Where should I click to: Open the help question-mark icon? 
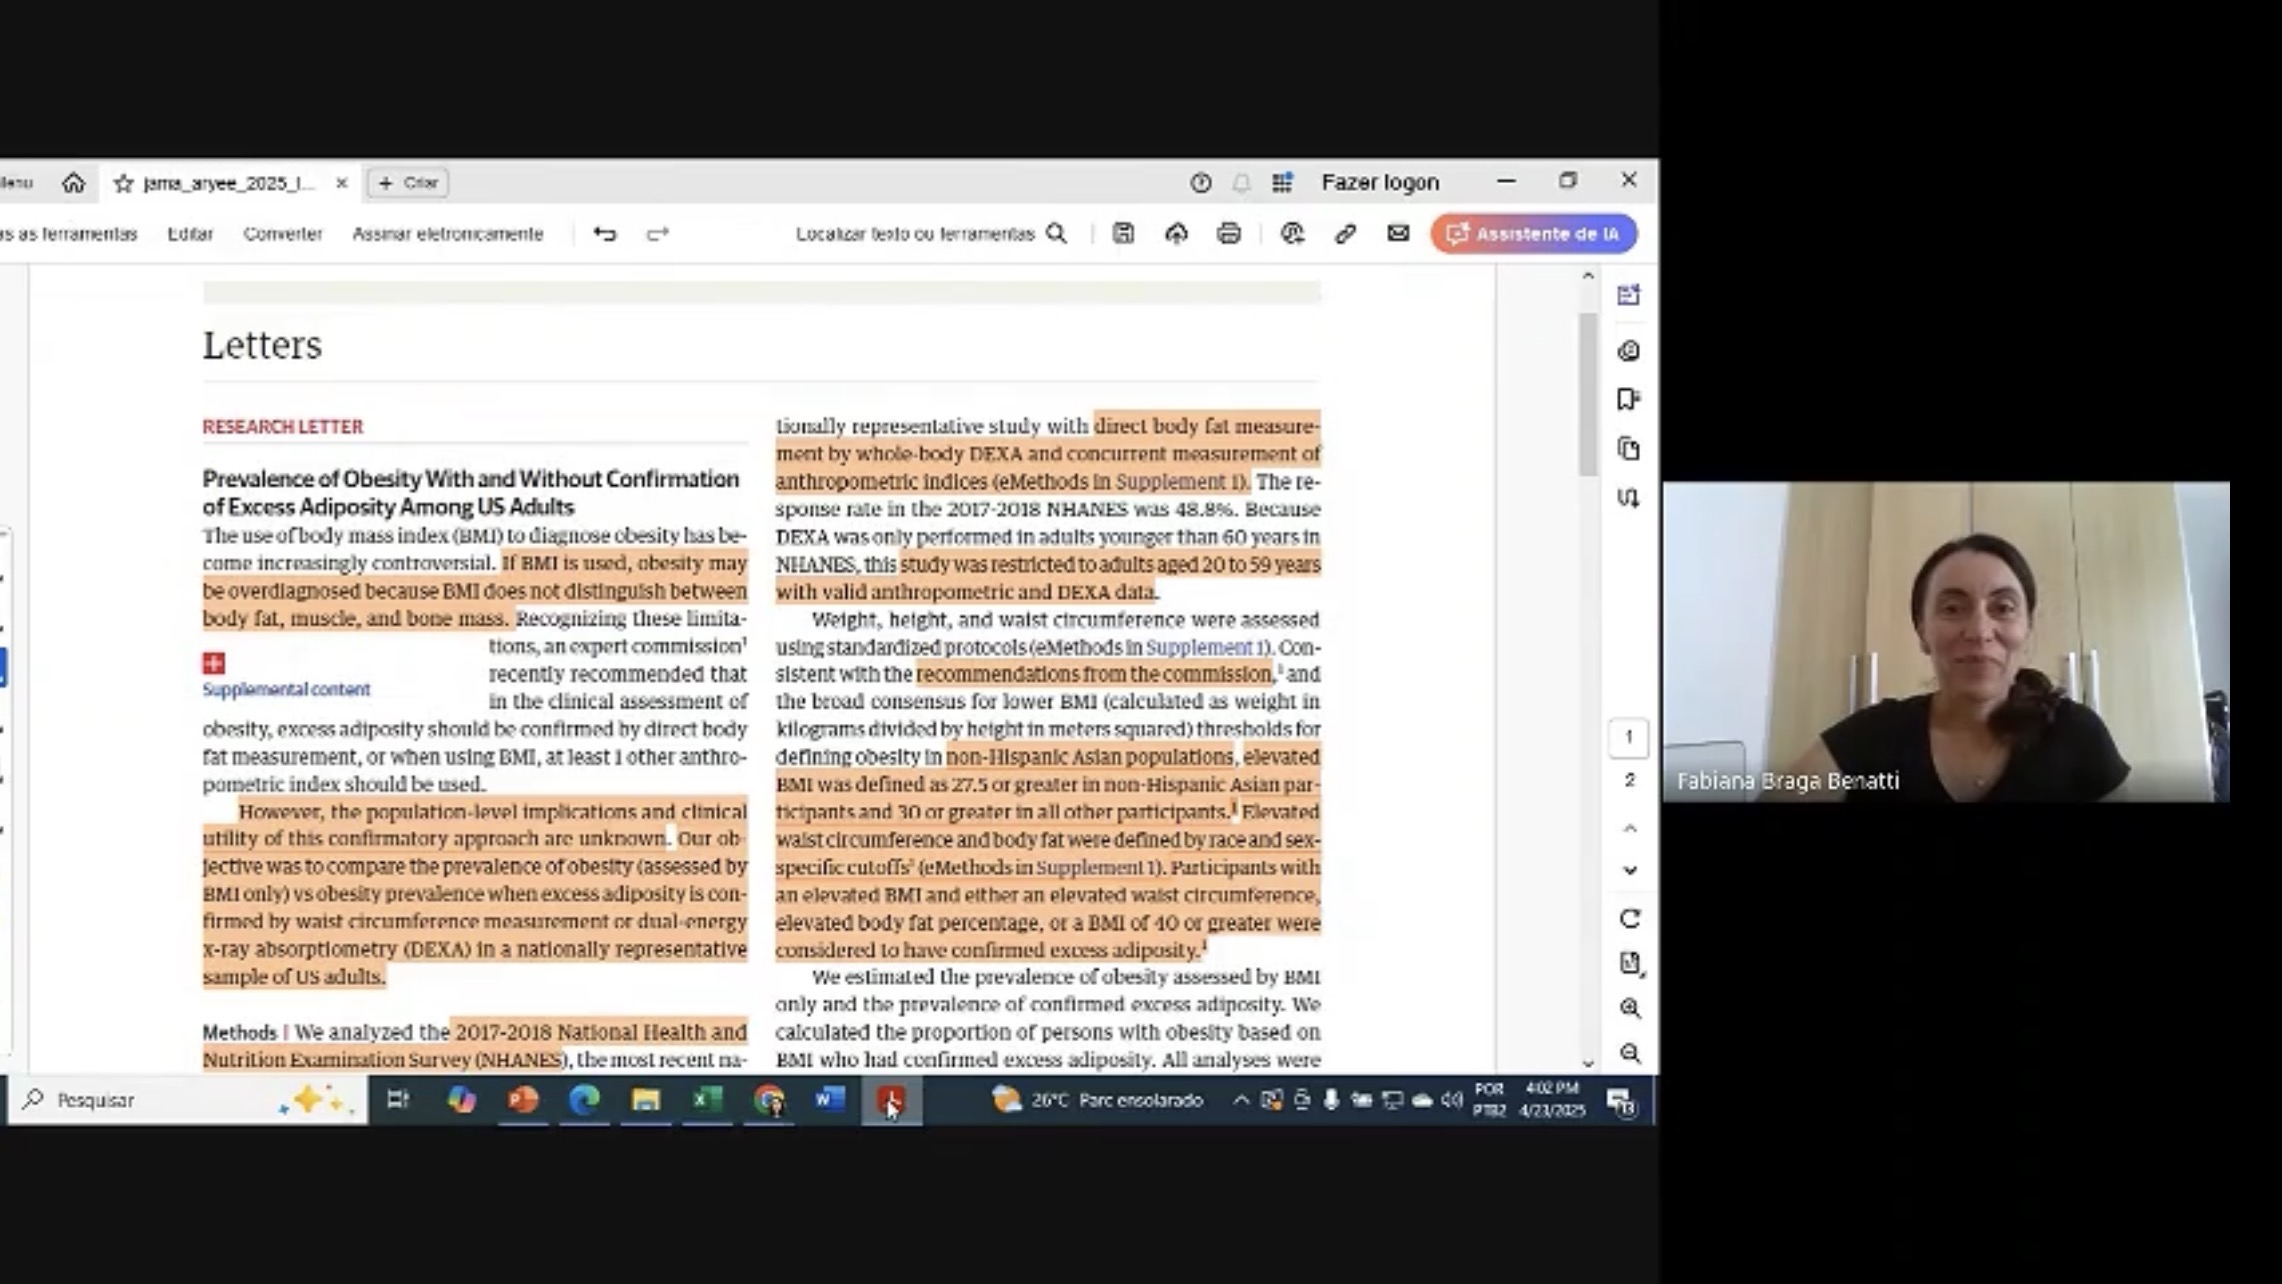tap(1200, 182)
